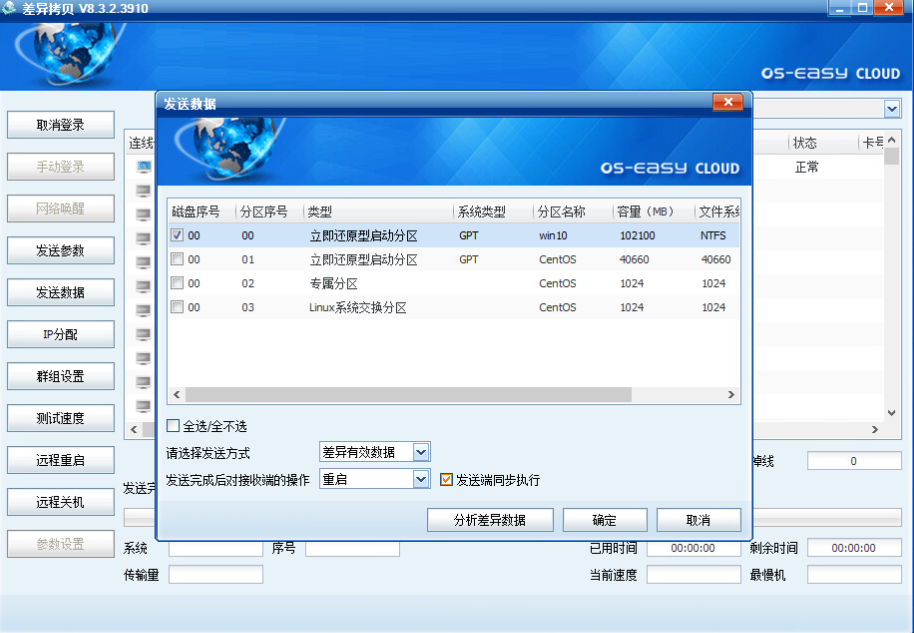Click 分析差异数据 button
914x633 pixels.
489,521
